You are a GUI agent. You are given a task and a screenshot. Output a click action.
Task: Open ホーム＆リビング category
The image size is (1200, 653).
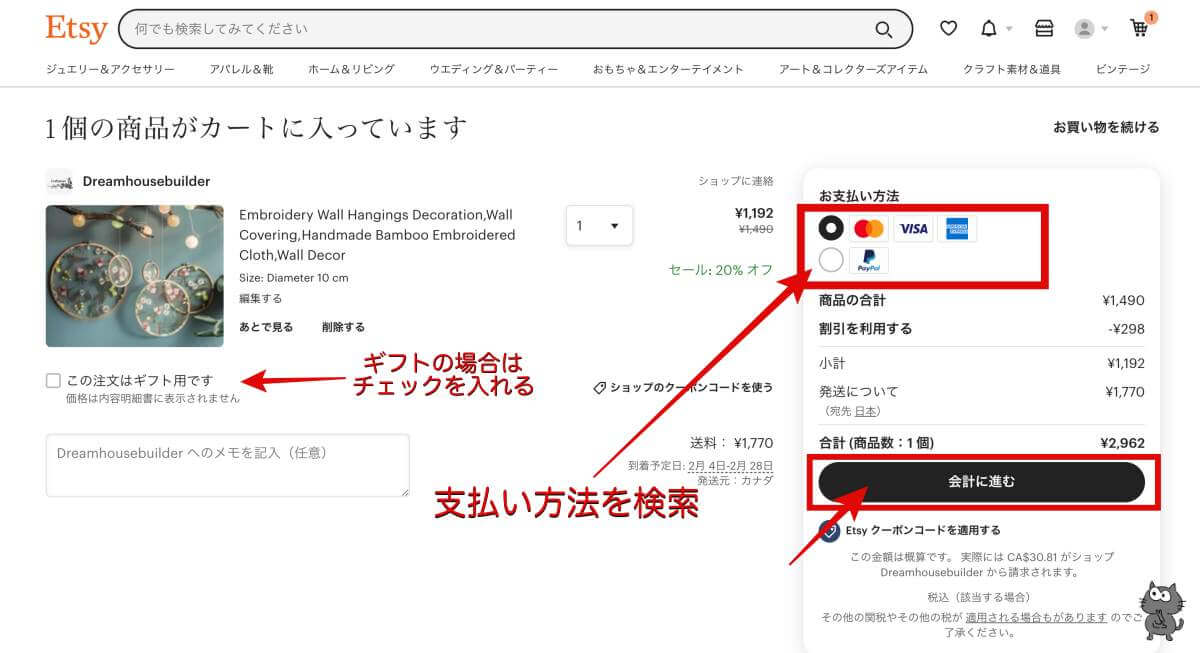pos(351,69)
